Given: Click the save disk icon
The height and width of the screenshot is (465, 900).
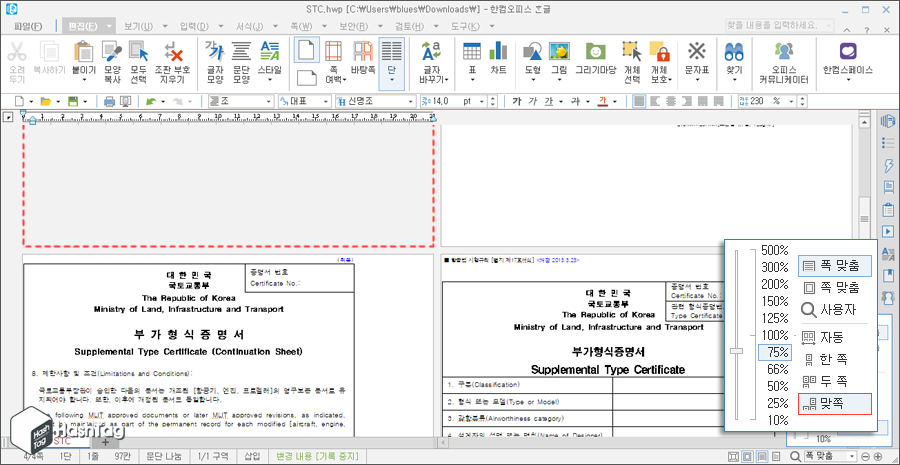Looking at the screenshot, I should click(x=73, y=102).
